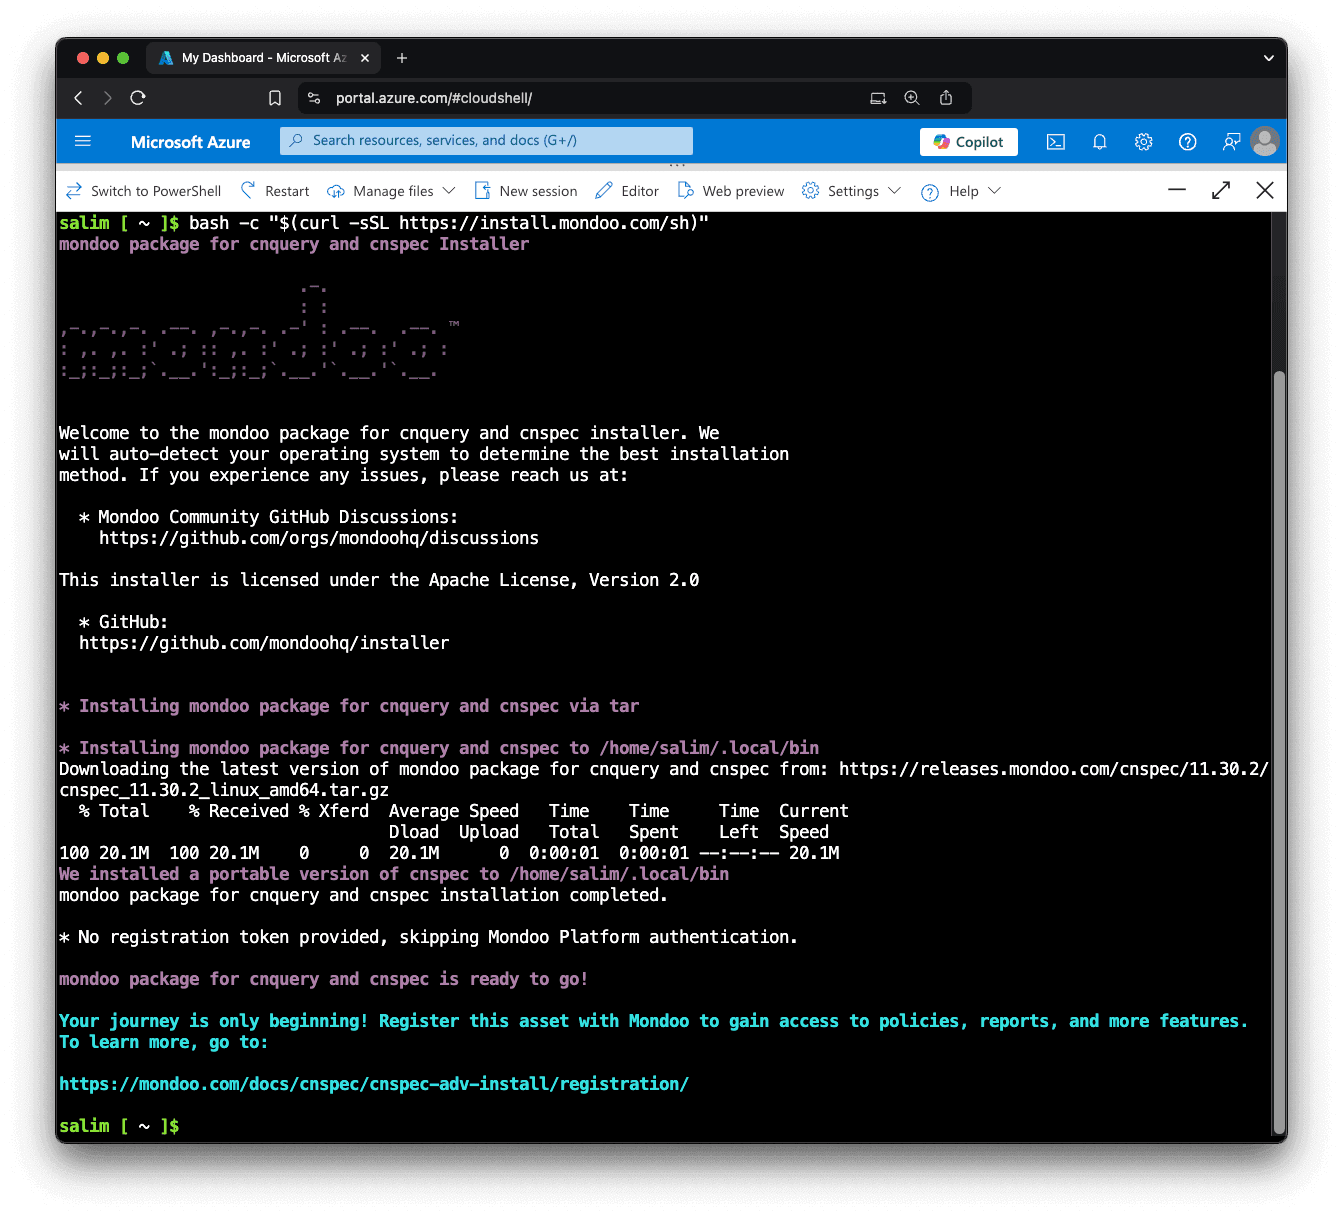The width and height of the screenshot is (1343, 1217).
Task: Open the cnspec registration documentation link
Action: [373, 1083]
